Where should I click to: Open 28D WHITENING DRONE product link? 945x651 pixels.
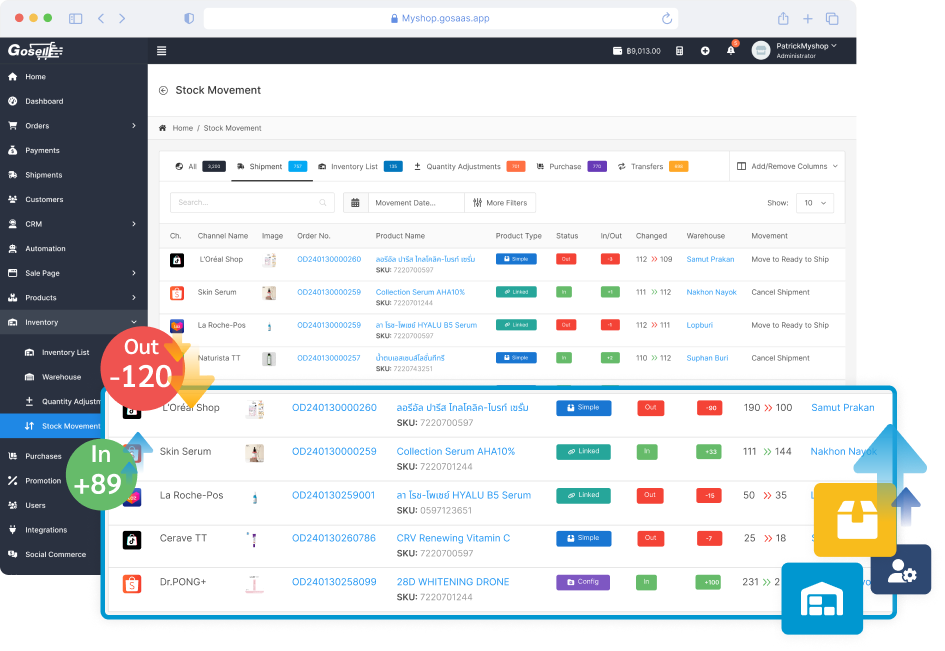[453, 582]
